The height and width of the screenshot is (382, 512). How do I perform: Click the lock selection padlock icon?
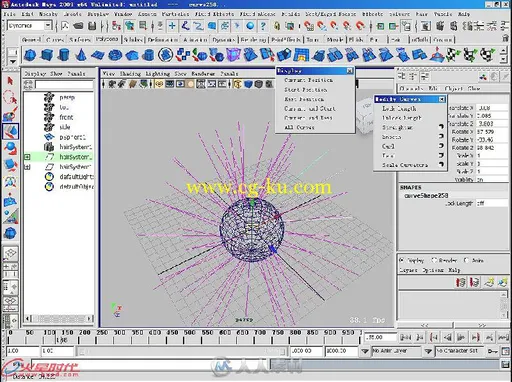(x=277, y=26)
